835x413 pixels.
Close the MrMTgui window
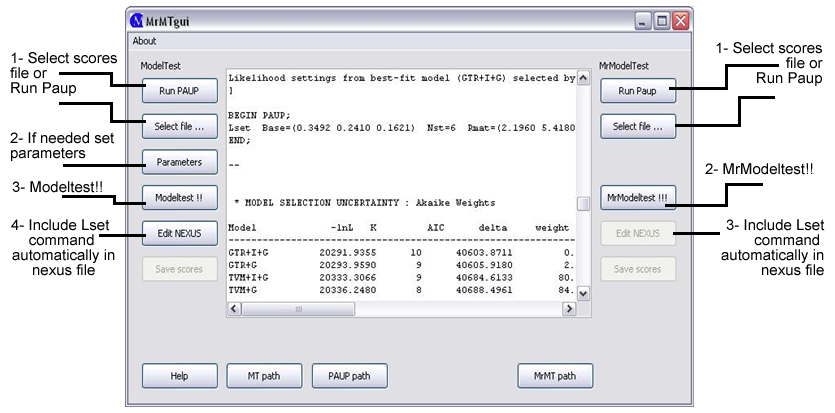tap(681, 21)
